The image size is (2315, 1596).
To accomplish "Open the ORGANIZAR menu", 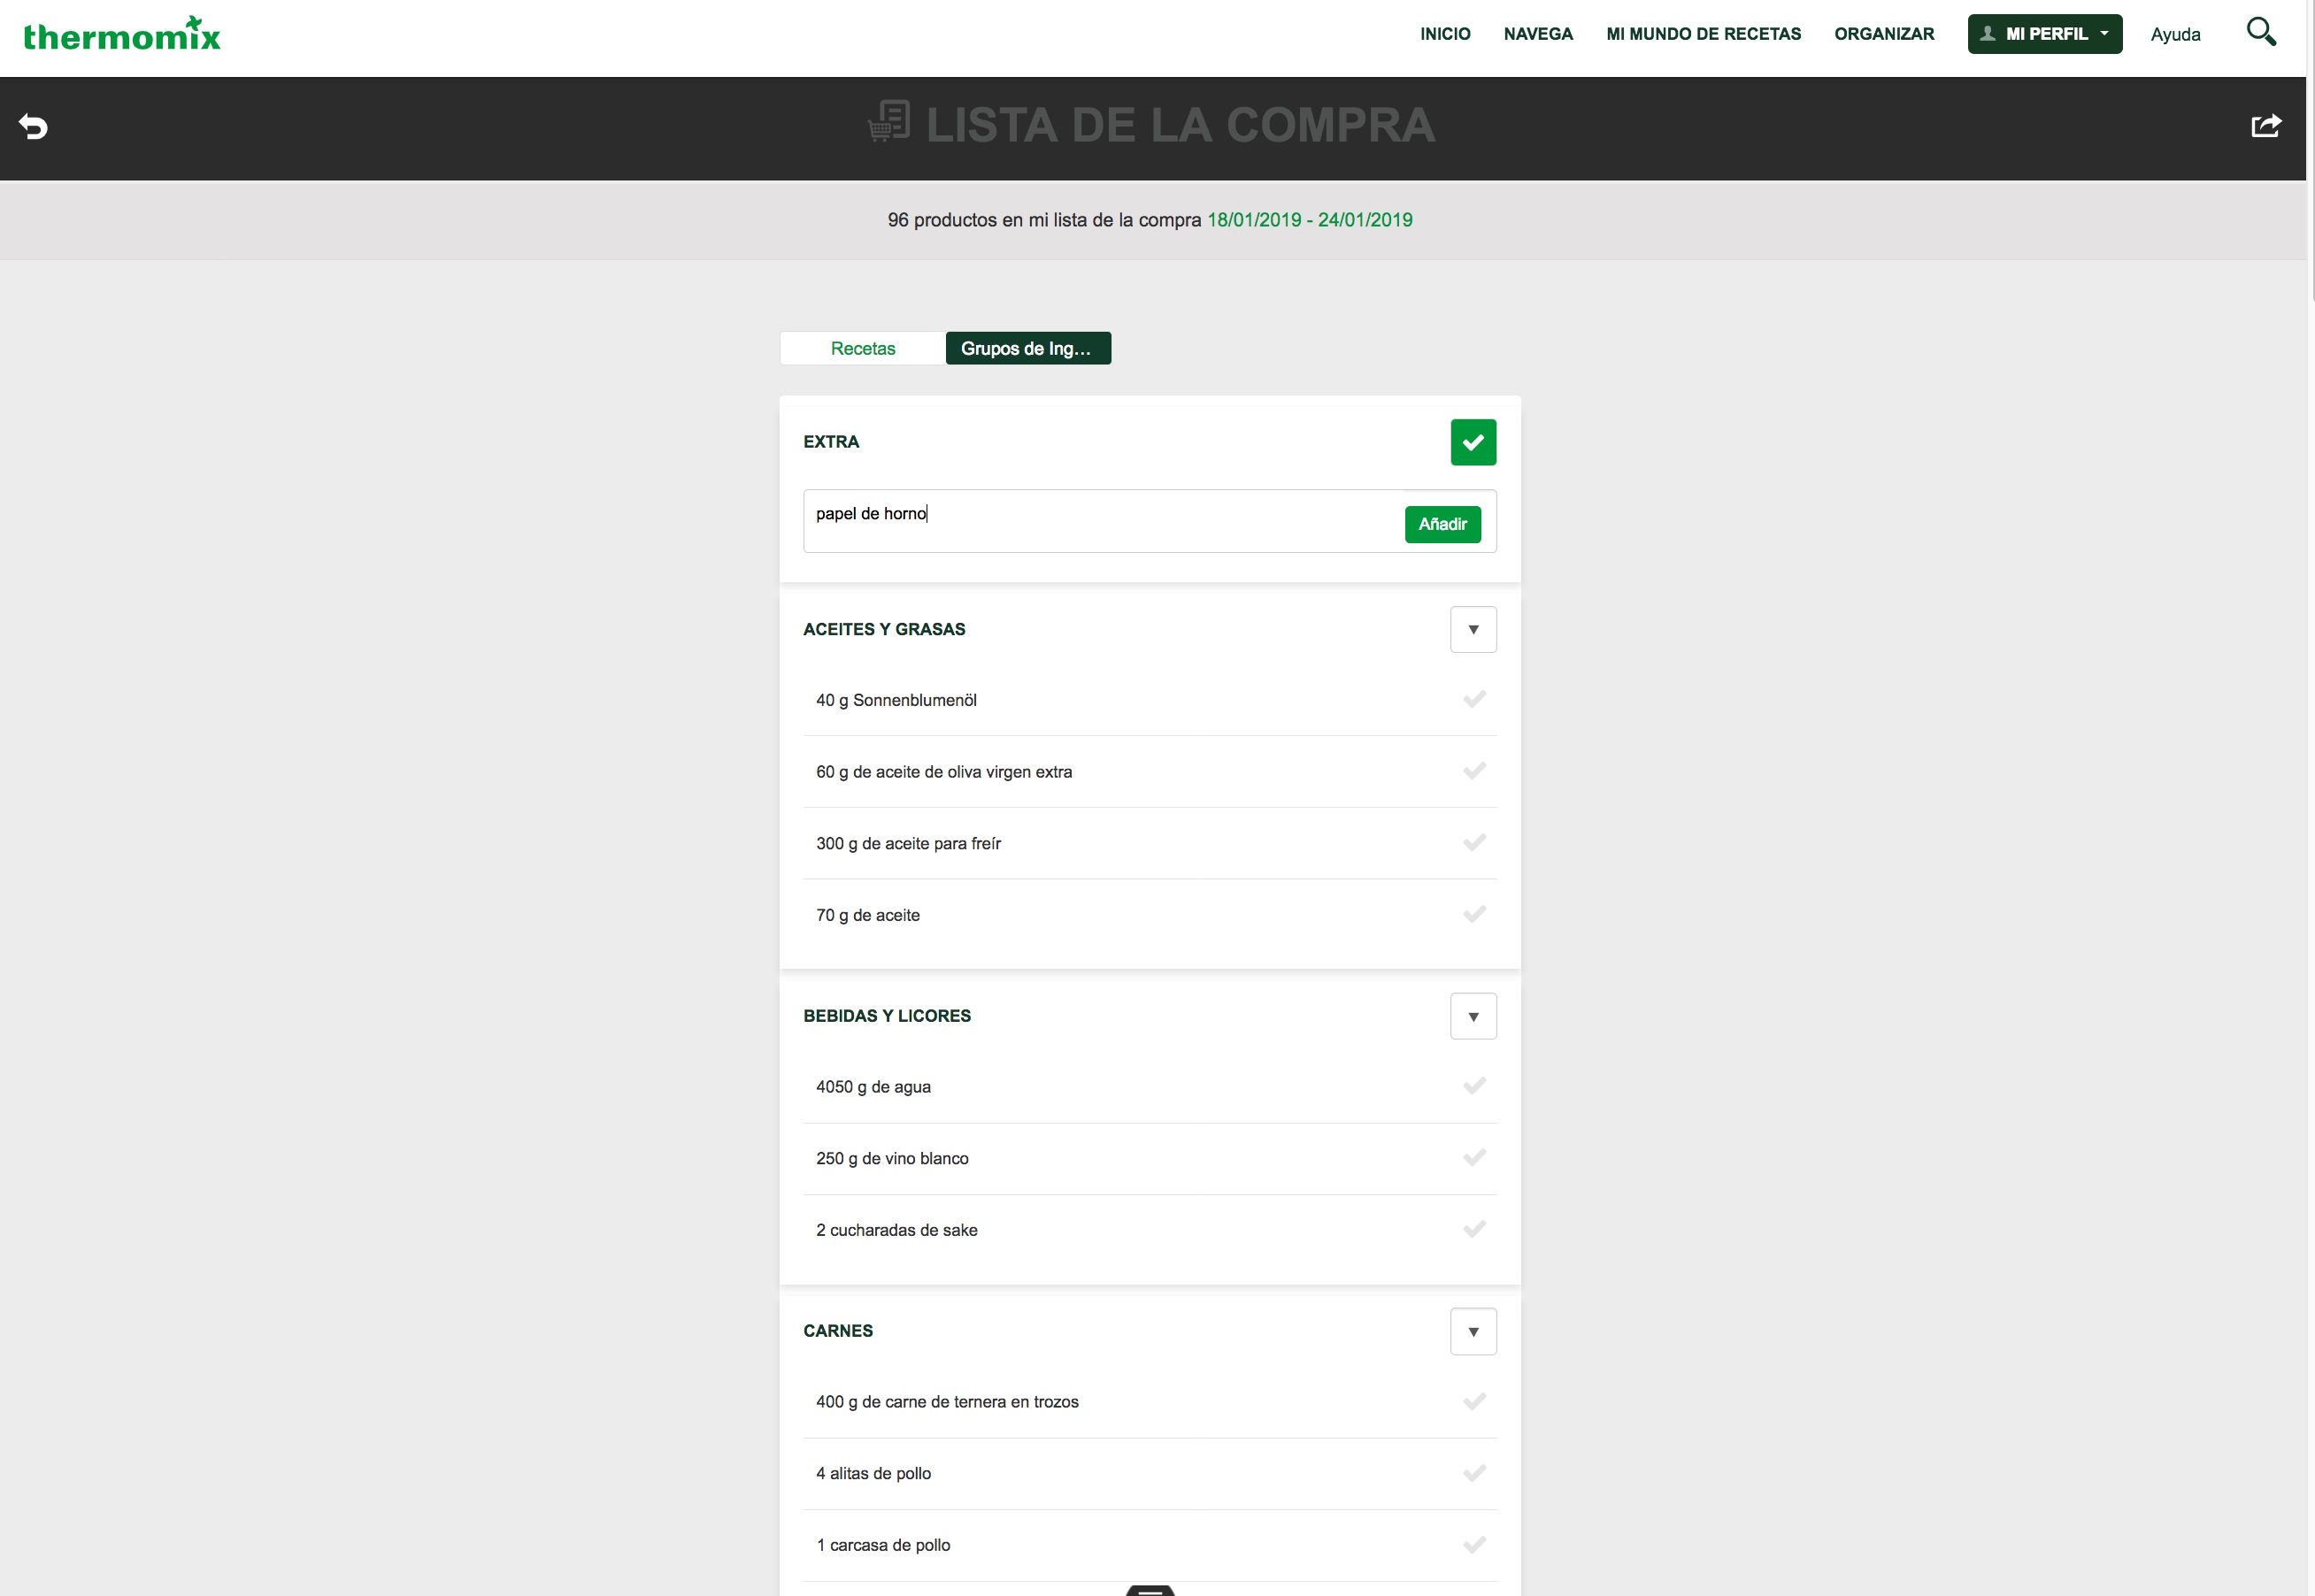I will [1884, 34].
